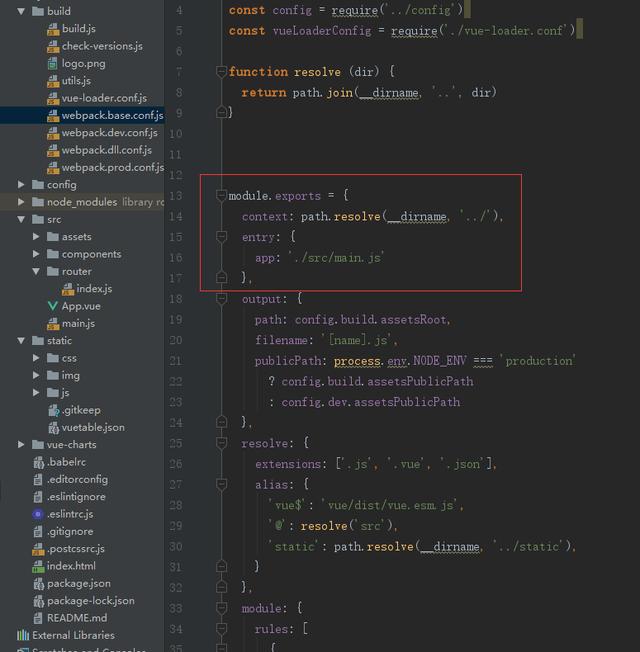This screenshot has width=640, height=652.
Task: Click the .gitkeep file icon
Action: (54, 410)
